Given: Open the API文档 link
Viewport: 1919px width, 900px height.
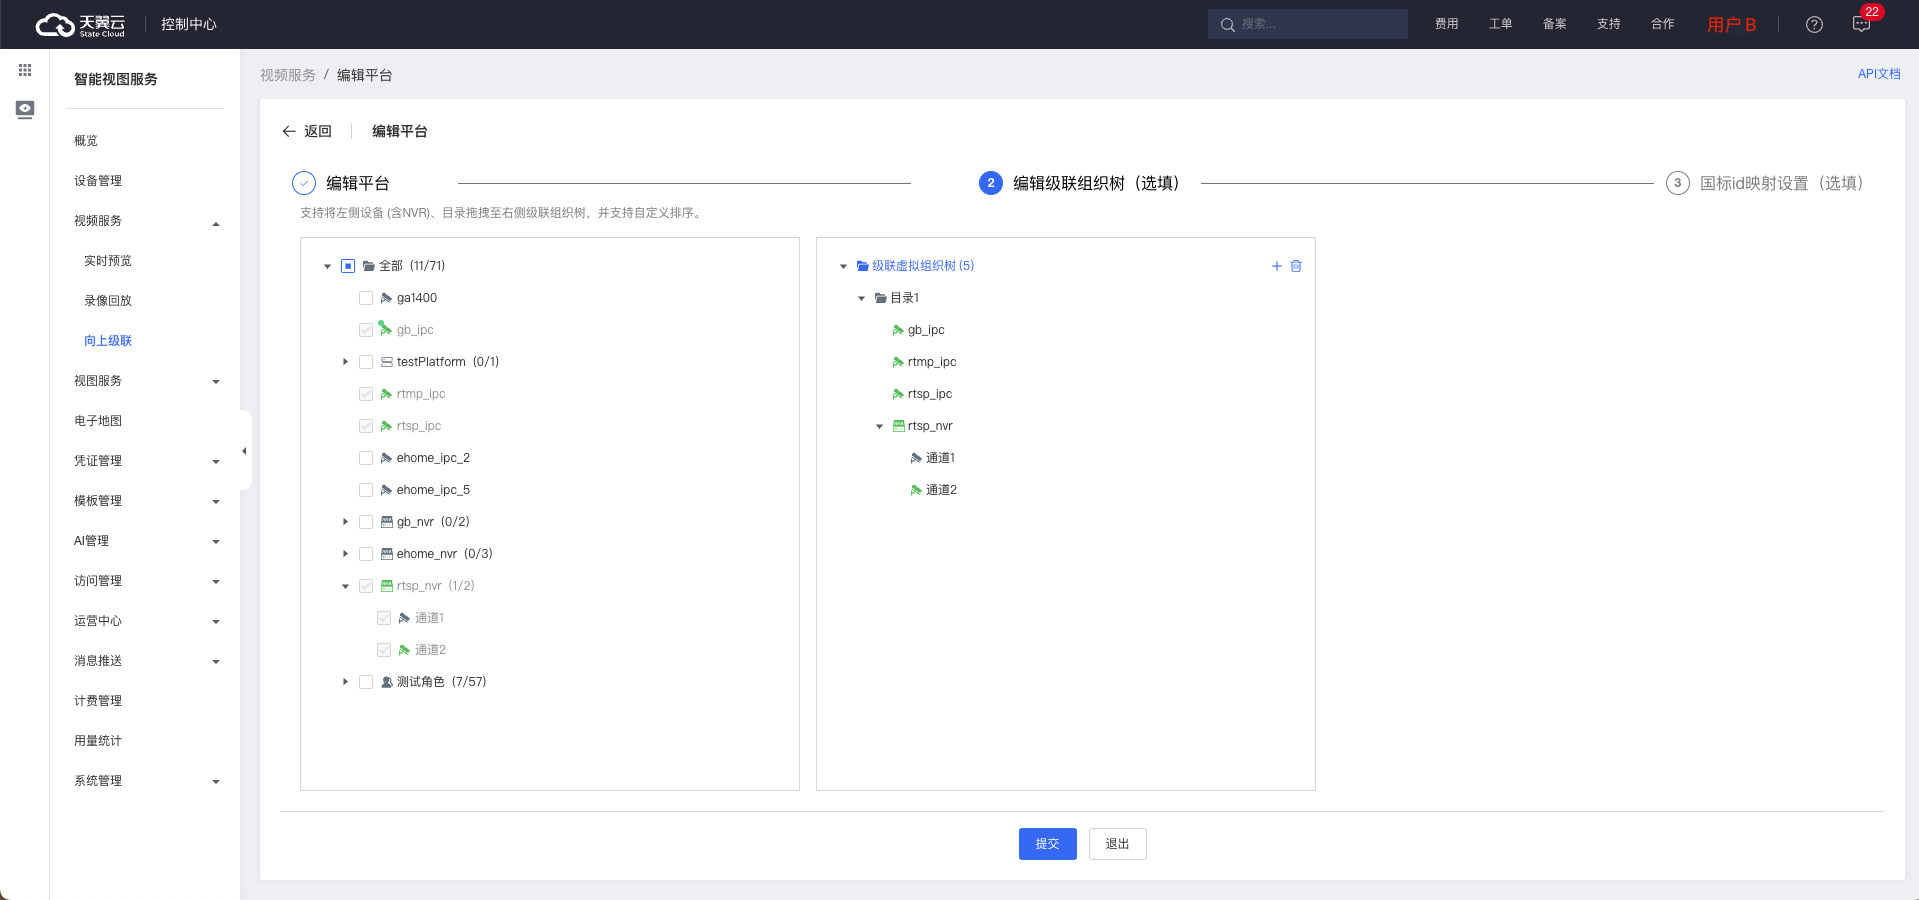Looking at the screenshot, I should coord(1878,74).
